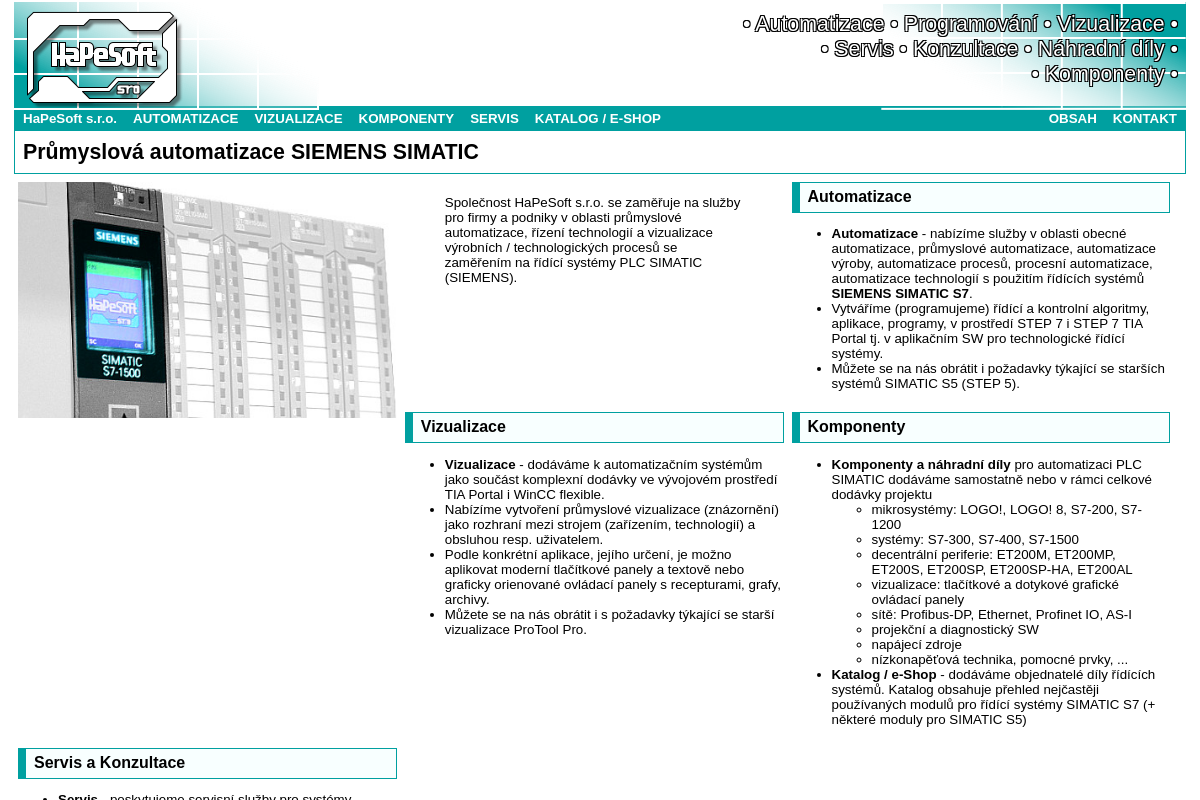Click the Siemens SIMATIC S7-1500 image
This screenshot has width=1200, height=800.
(207, 300)
